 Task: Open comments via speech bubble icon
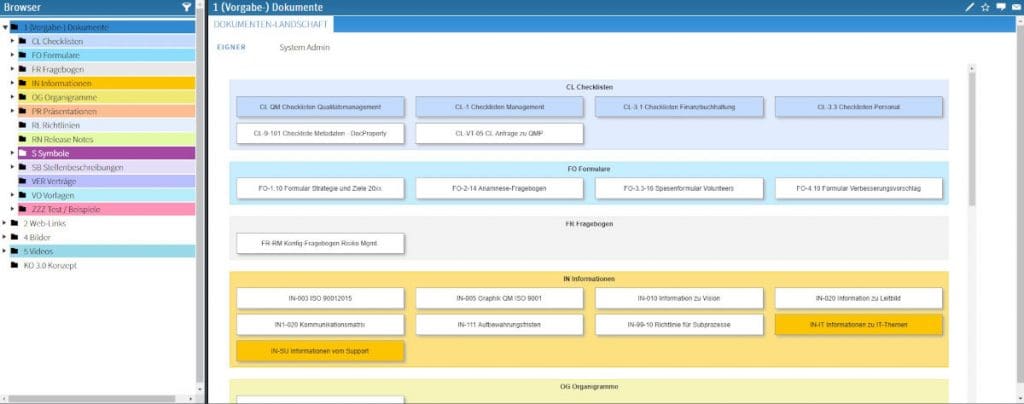(1000, 7)
